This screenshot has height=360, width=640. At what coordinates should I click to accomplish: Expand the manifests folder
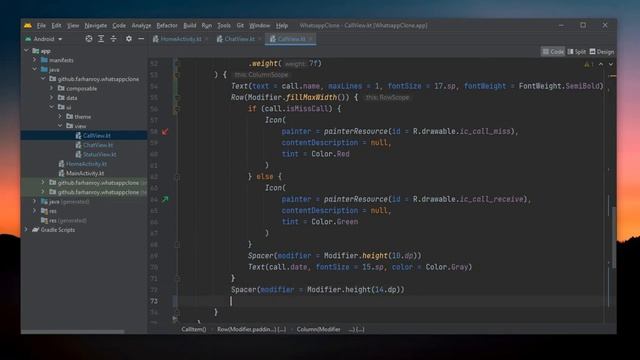pyautogui.click(x=35, y=60)
